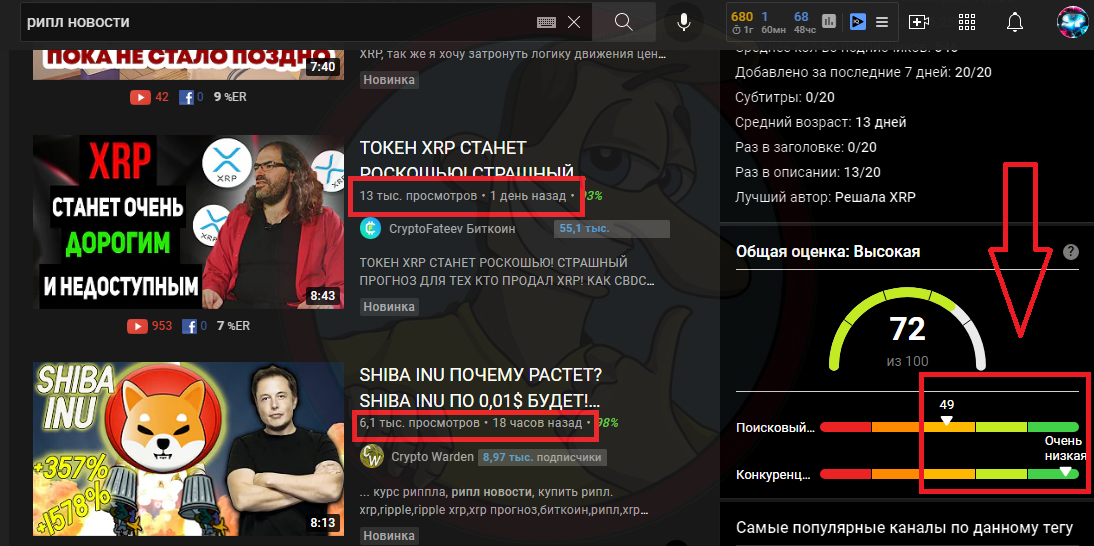
Task: Click the YouTube icon beside count 953
Action: pyautogui.click(x=137, y=326)
